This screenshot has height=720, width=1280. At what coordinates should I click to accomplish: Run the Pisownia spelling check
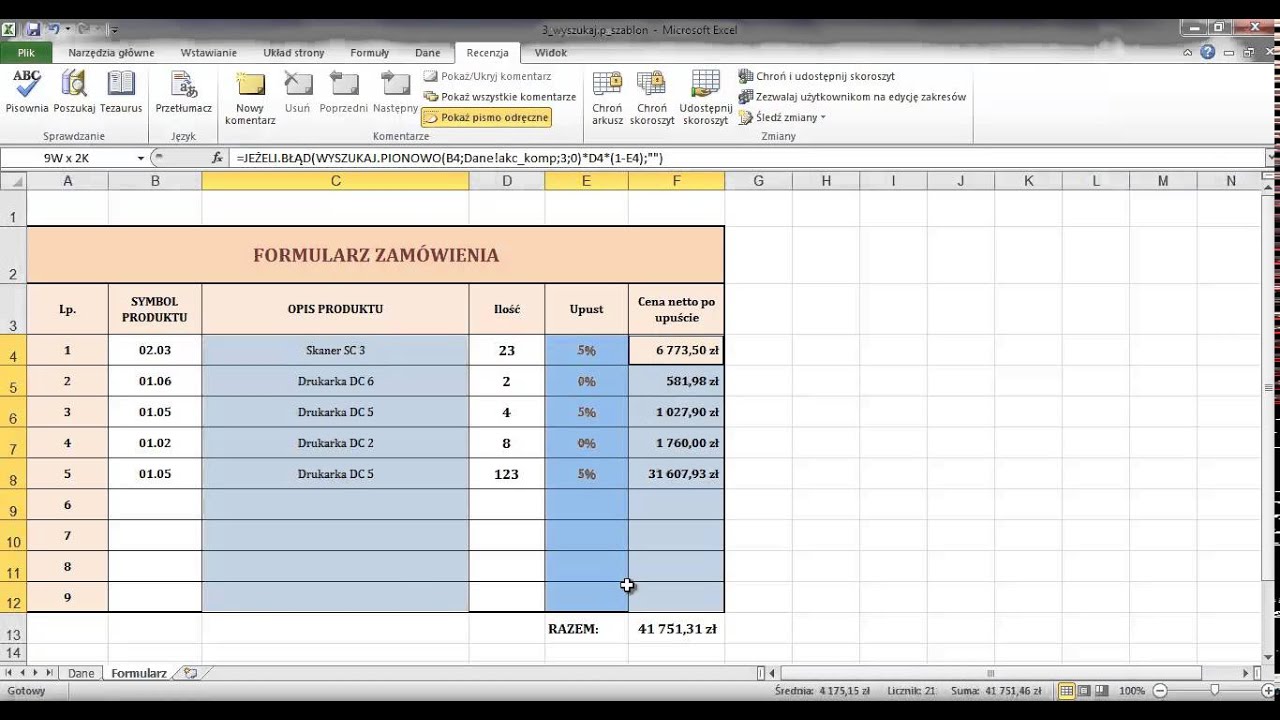point(27,92)
